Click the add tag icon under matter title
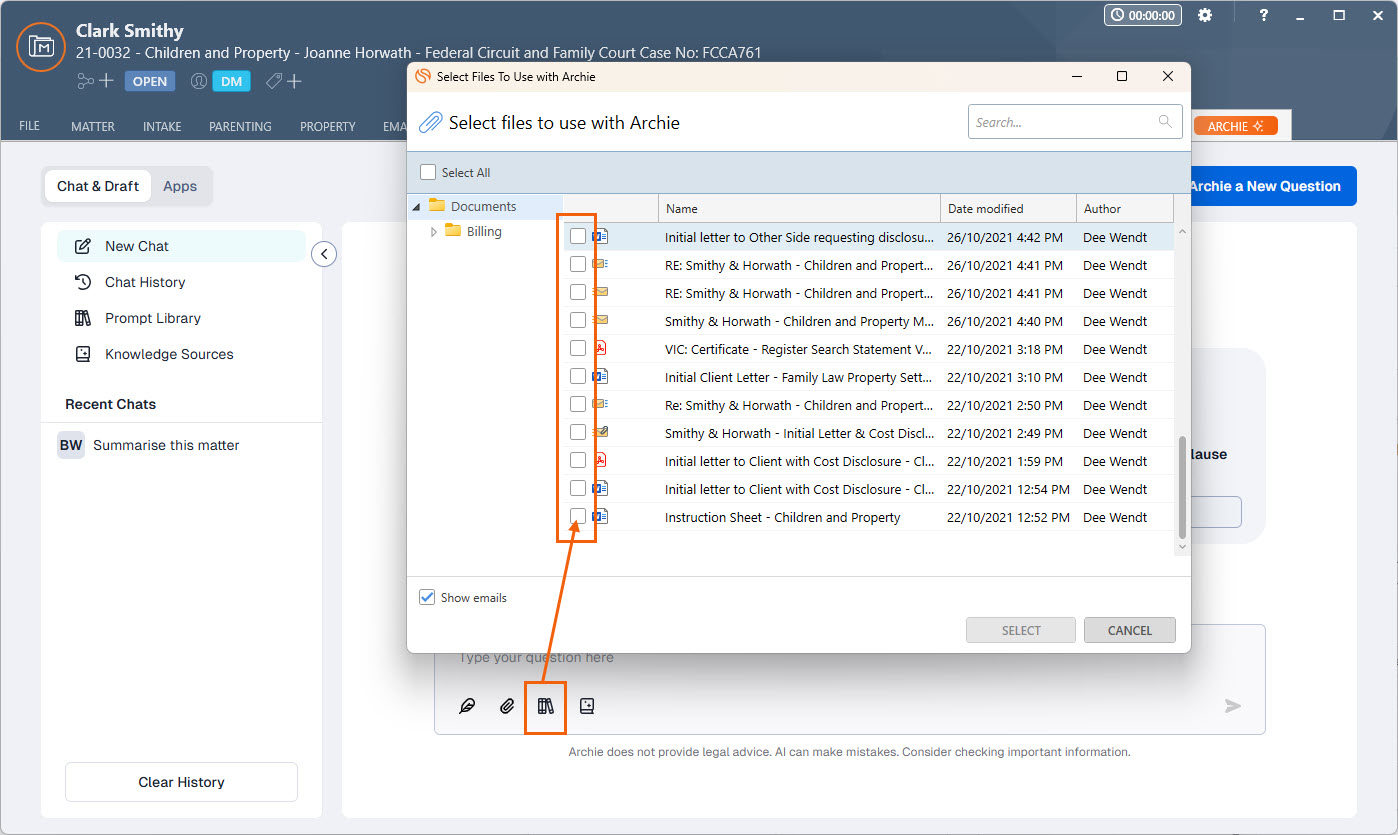Screen dimensions: 1398x835 284,81
